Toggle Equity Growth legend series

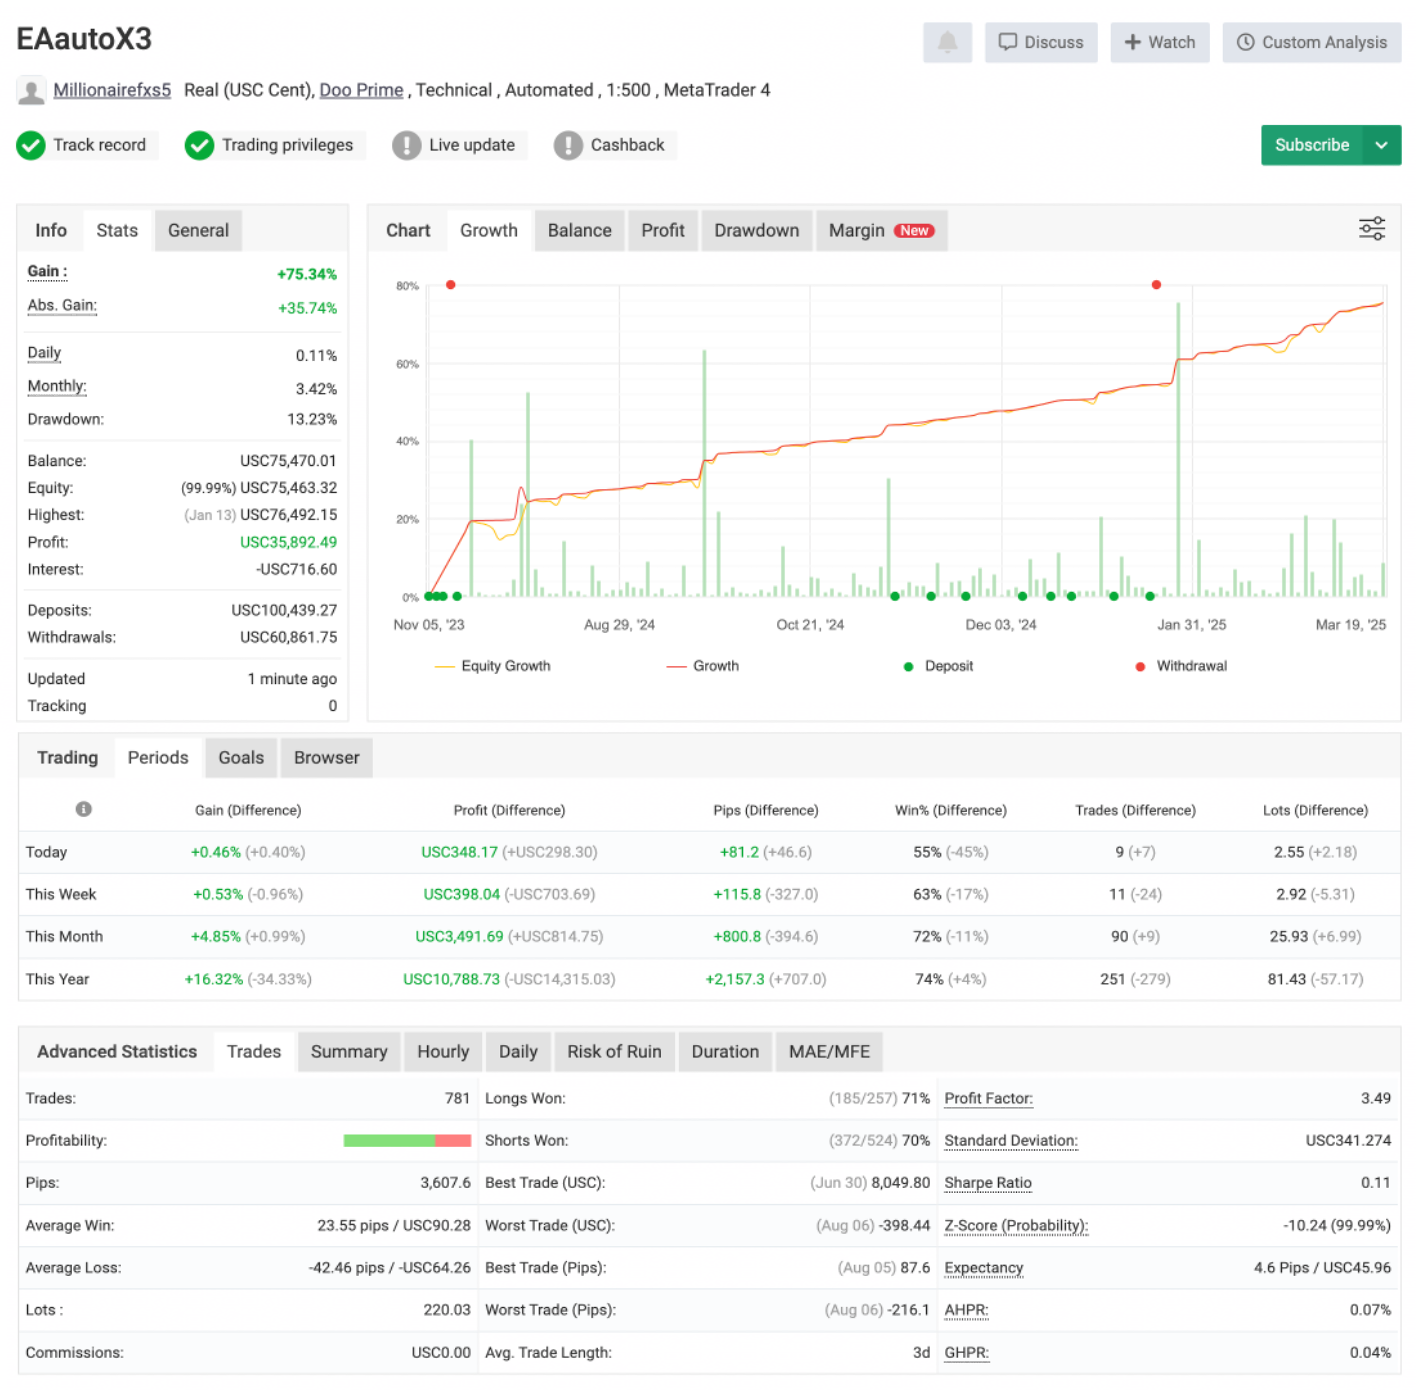point(493,666)
